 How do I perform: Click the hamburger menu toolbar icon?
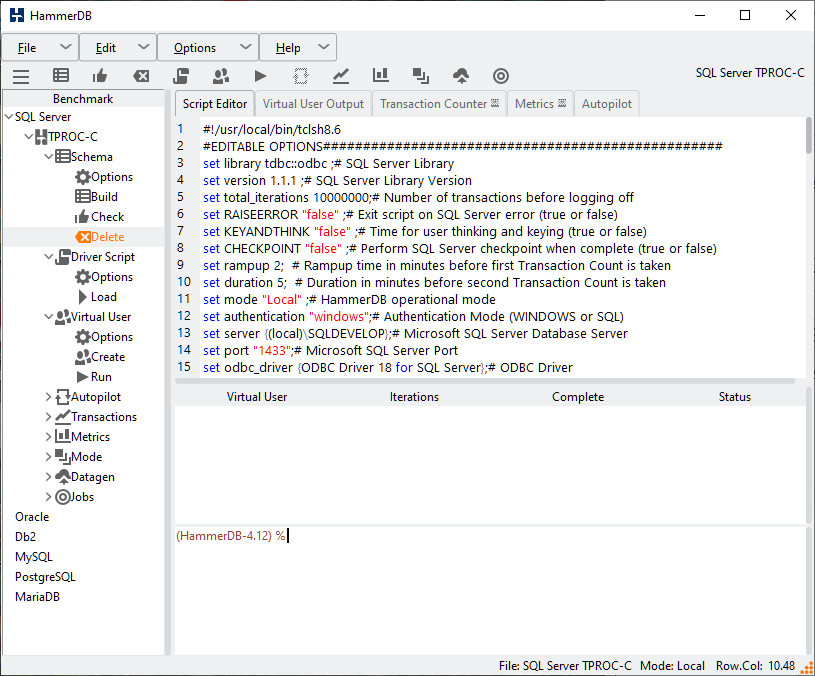tap(21, 76)
